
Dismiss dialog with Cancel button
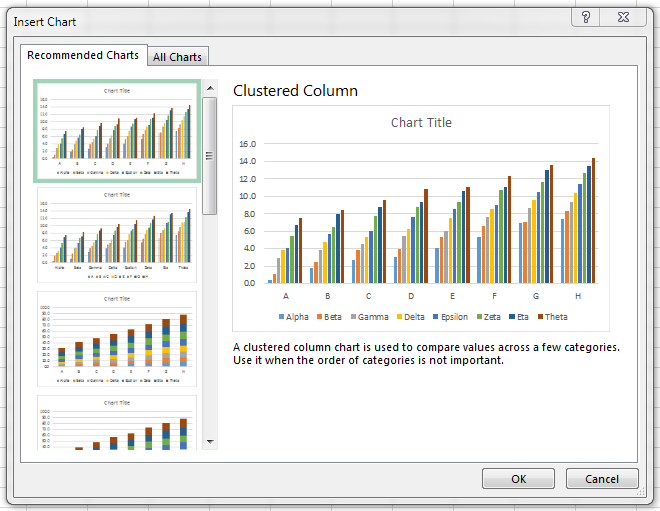click(602, 479)
